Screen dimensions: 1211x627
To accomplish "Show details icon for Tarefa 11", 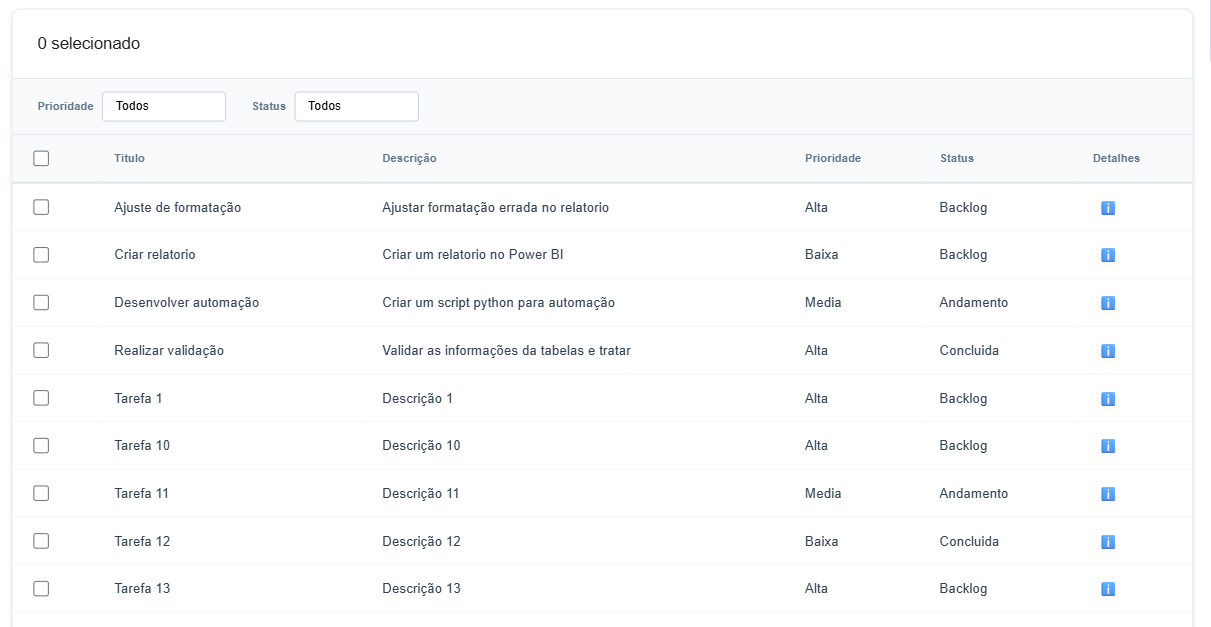I will coord(1107,494).
